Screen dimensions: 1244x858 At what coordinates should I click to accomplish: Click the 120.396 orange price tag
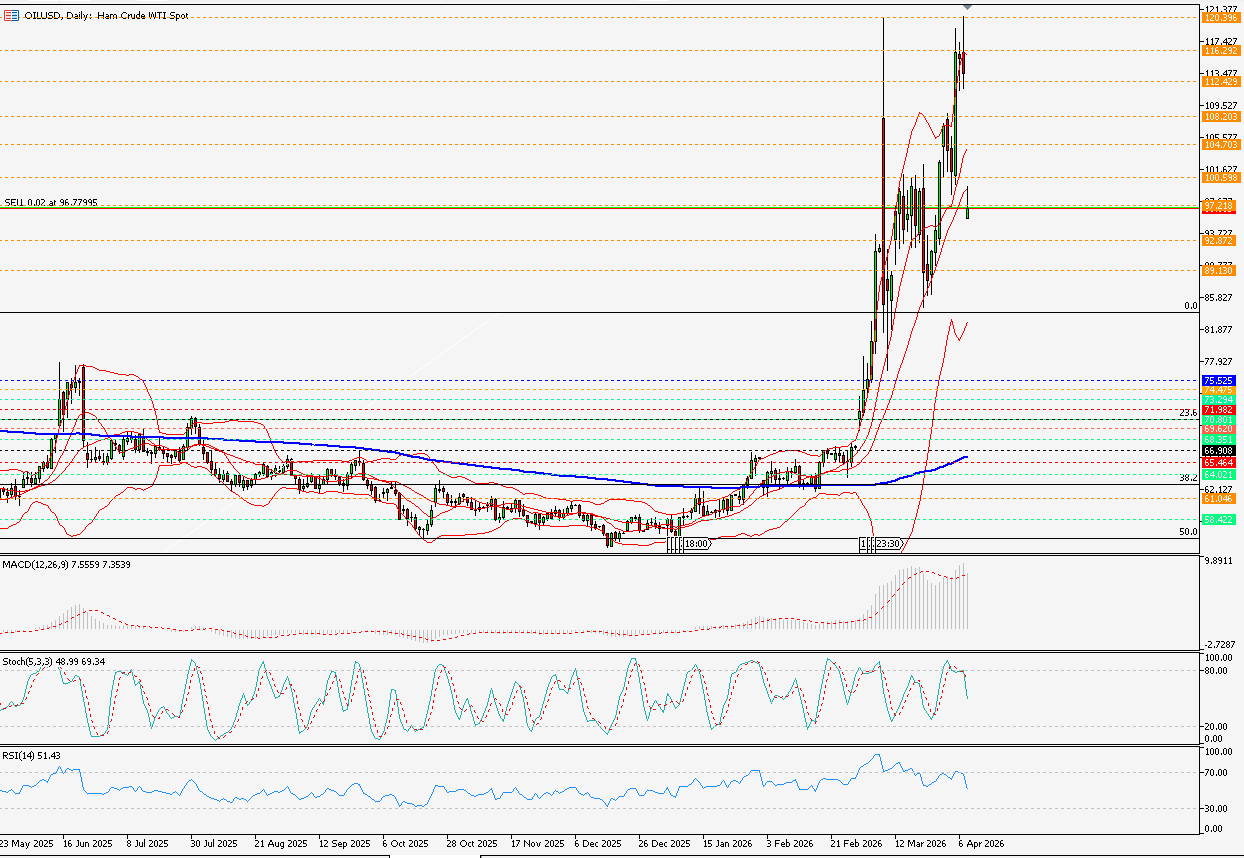tap(1221, 18)
